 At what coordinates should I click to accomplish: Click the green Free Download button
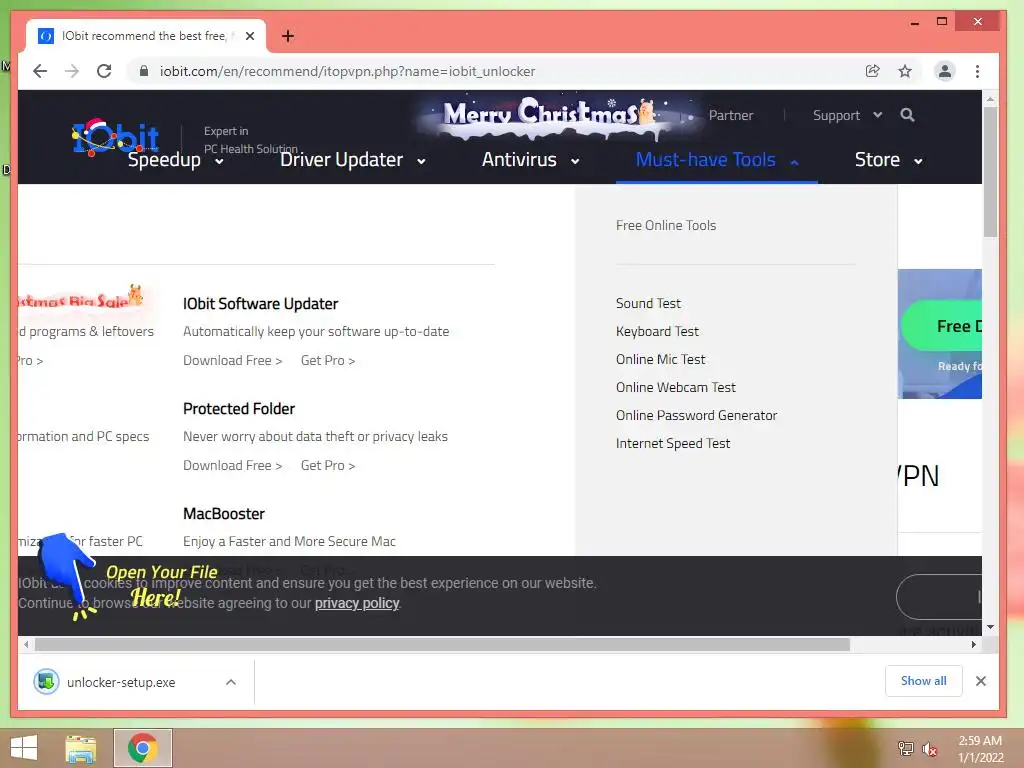[942, 326]
